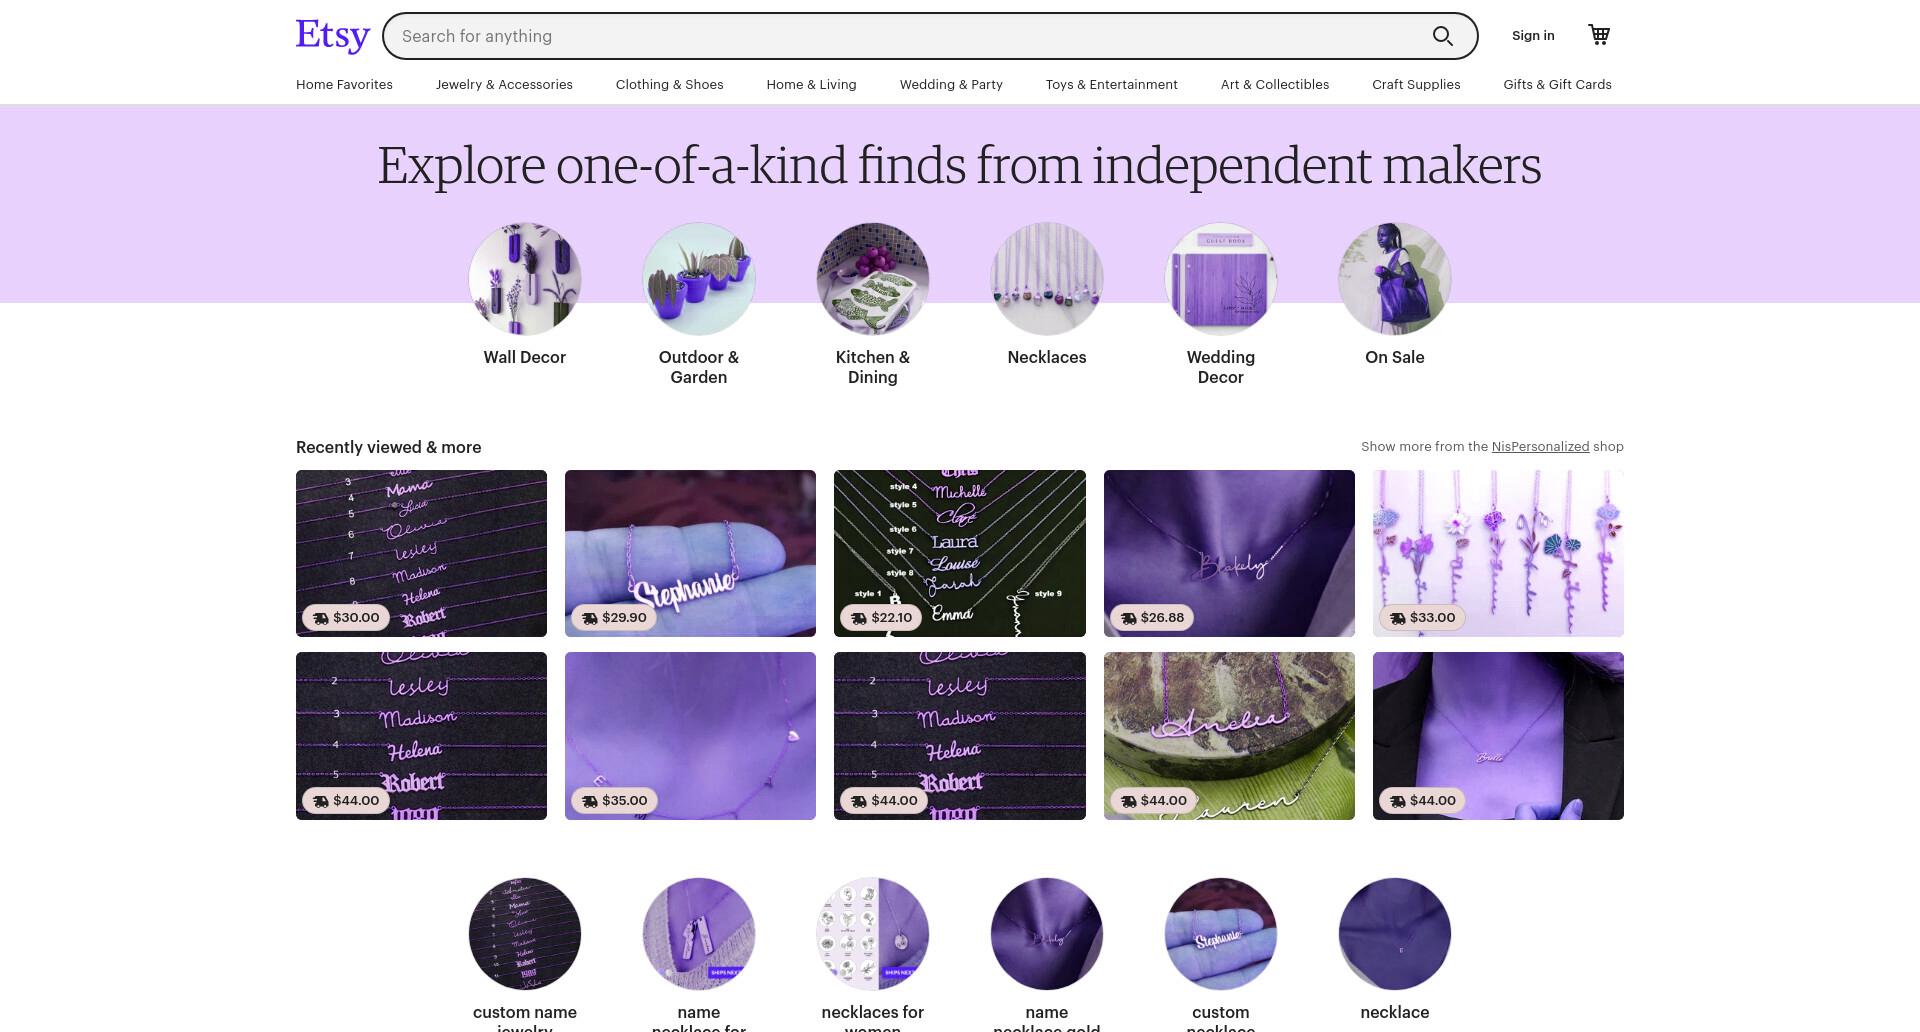
Task: Select the Wall Decor category circle
Action: pyautogui.click(x=525, y=278)
